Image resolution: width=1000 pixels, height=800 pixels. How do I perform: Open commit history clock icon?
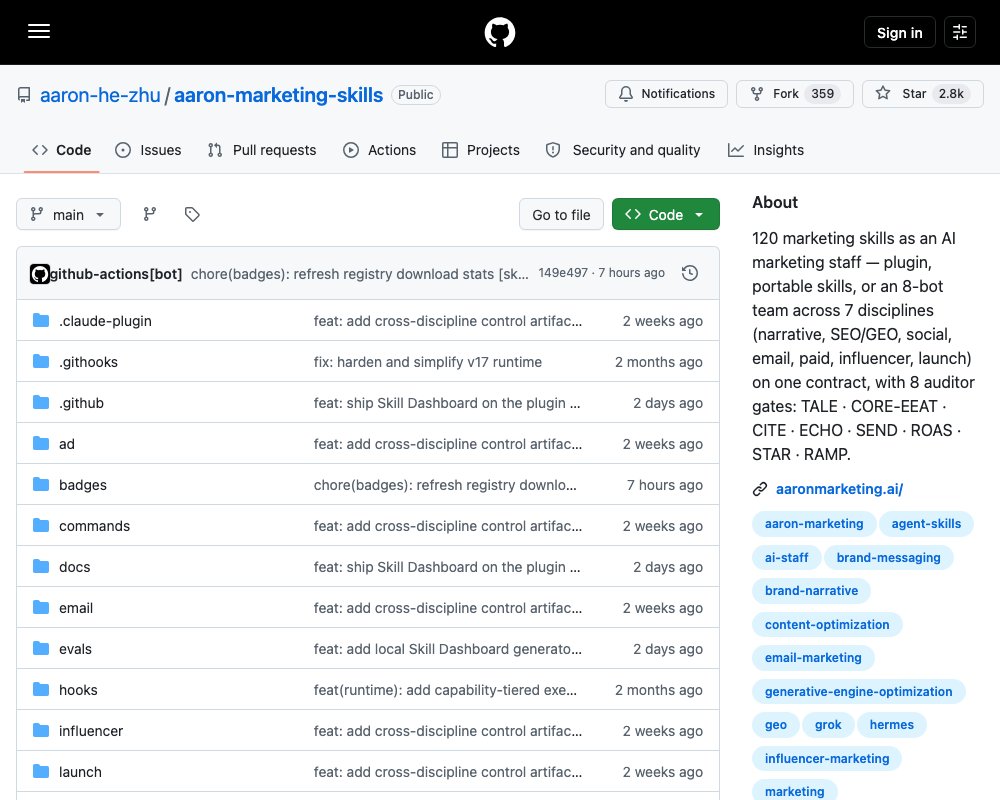pyautogui.click(x=690, y=273)
